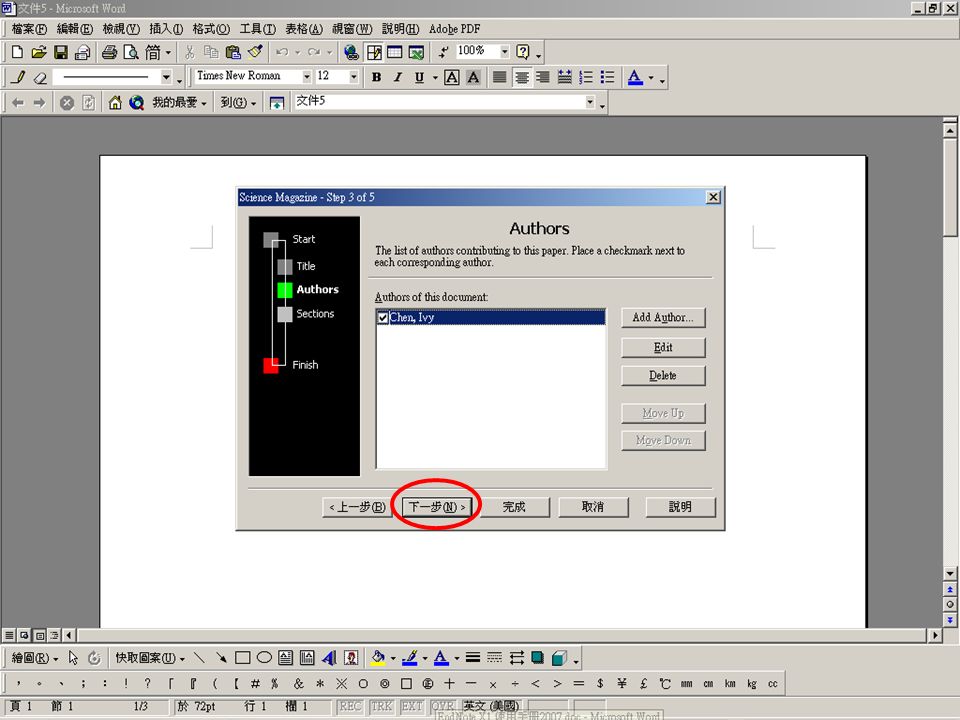The image size is (960, 720).
Task: Apply numbered list formatting
Action: pyautogui.click(x=586, y=78)
